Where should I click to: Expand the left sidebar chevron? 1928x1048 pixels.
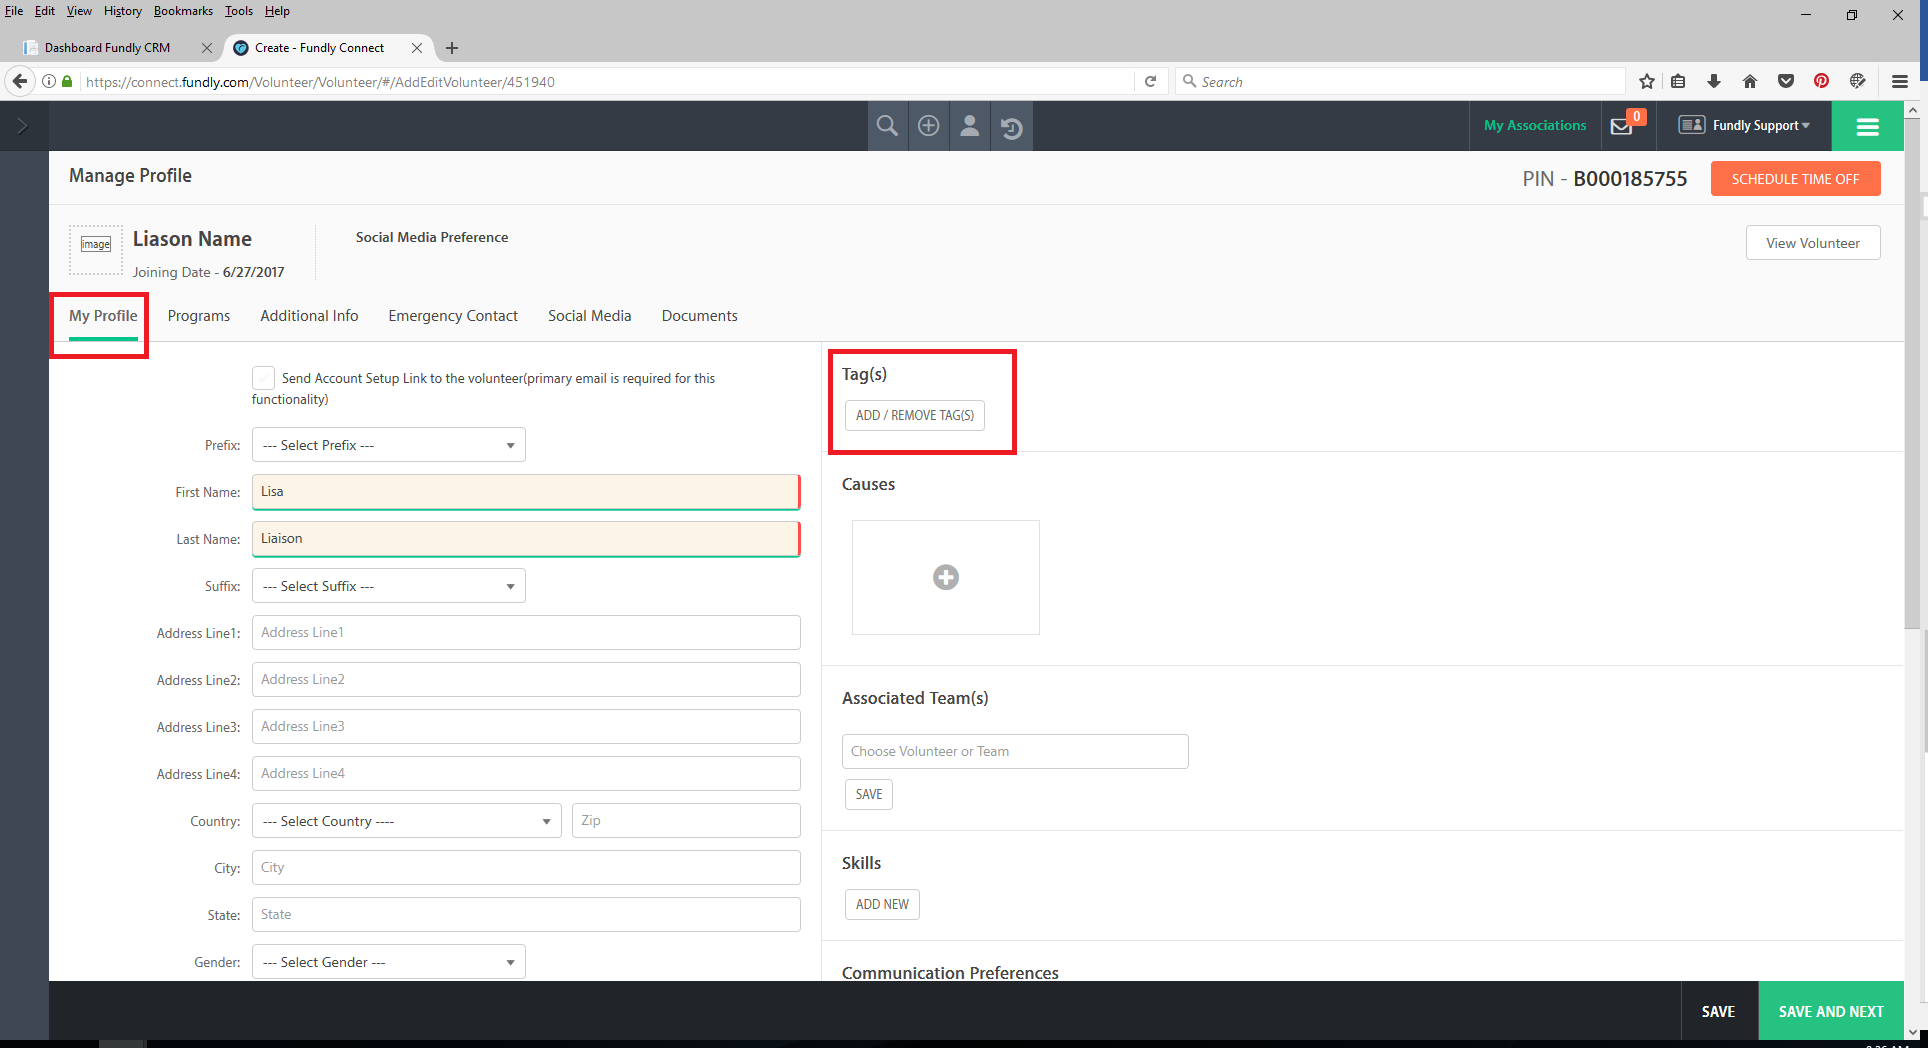click(x=23, y=126)
